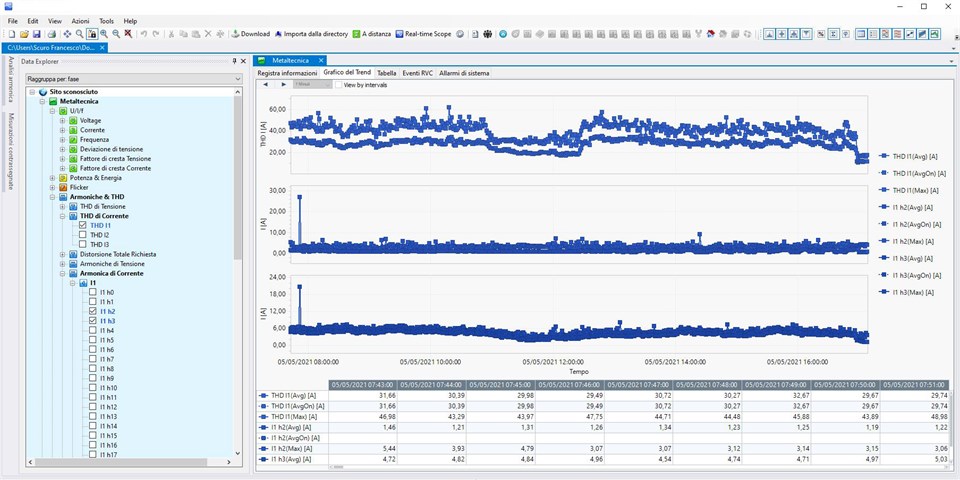This screenshot has width=960, height=480.
Task: Open the Azioni menu
Action: pos(80,21)
